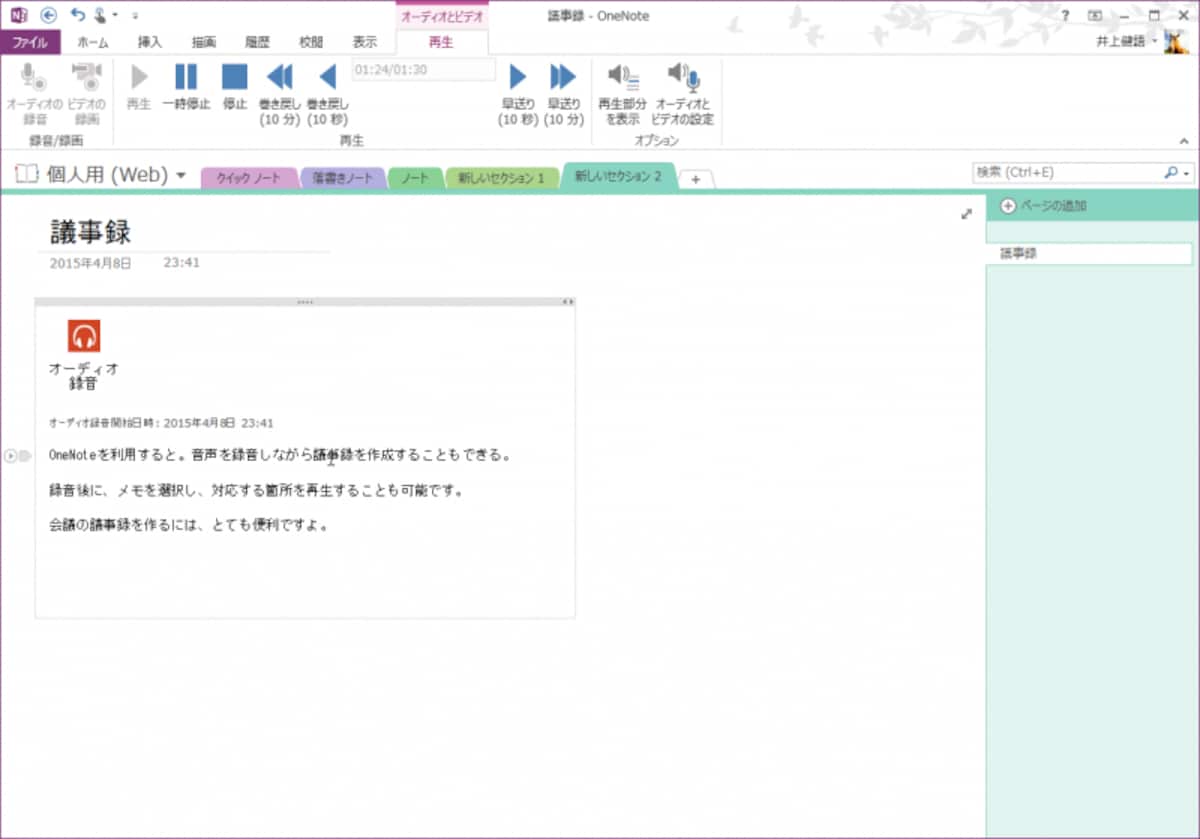Click the 議事録 page title
Screen dimensions: 1200x839
pyautogui.click(x=90, y=232)
